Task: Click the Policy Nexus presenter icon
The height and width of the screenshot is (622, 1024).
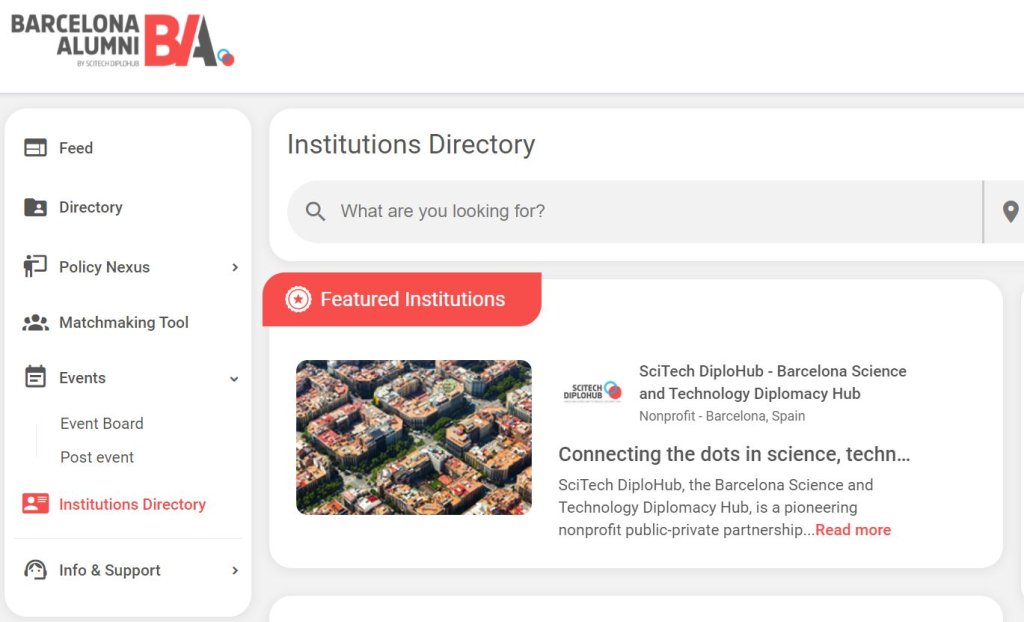Action: tap(35, 267)
